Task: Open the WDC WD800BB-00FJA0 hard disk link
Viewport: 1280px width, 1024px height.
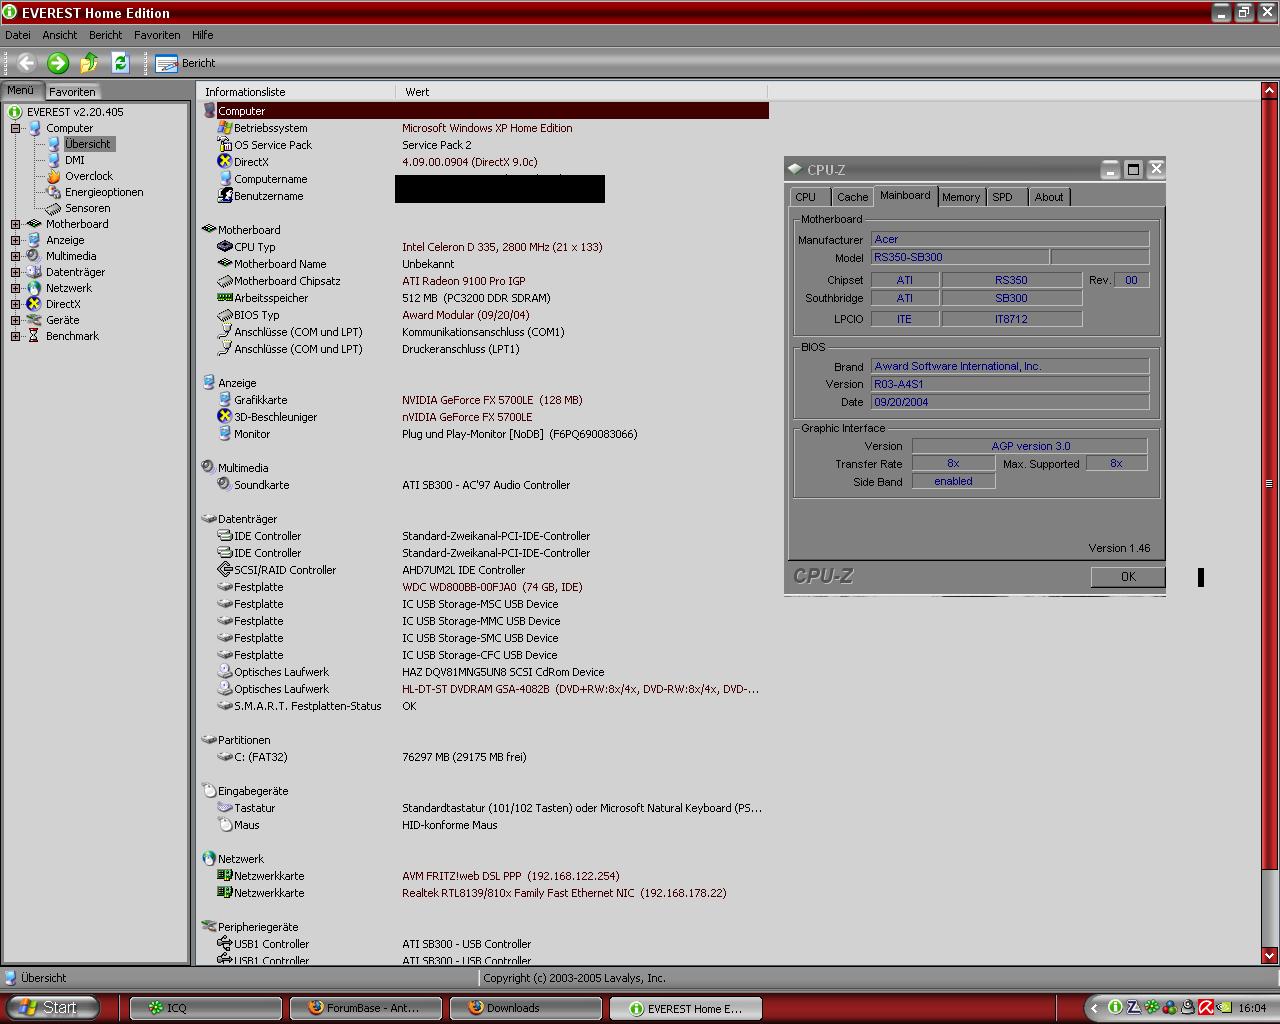Action: click(x=492, y=587)
